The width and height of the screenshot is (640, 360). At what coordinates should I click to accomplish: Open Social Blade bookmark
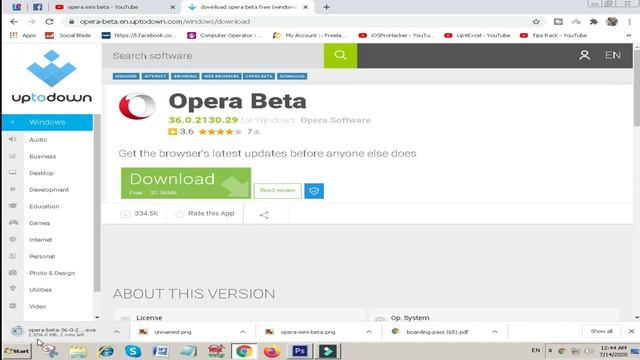68,36
